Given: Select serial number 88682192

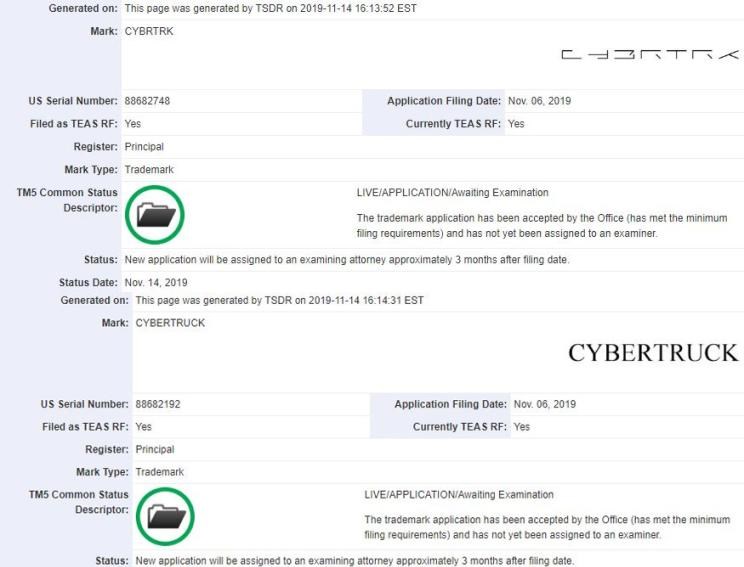Looking at the screenshot, I should [x=158, y=404].
